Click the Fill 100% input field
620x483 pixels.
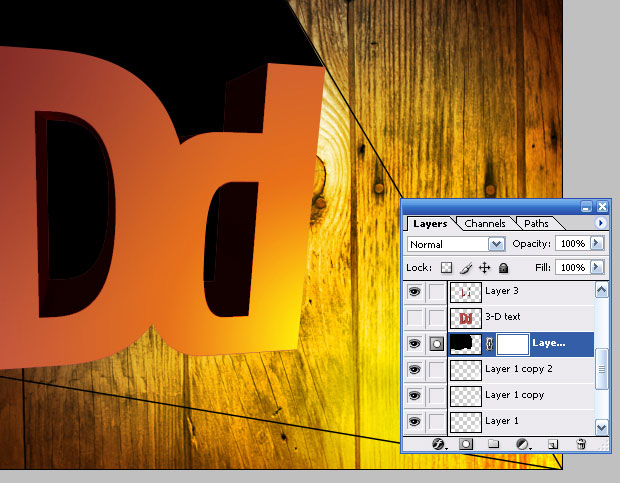573,268
